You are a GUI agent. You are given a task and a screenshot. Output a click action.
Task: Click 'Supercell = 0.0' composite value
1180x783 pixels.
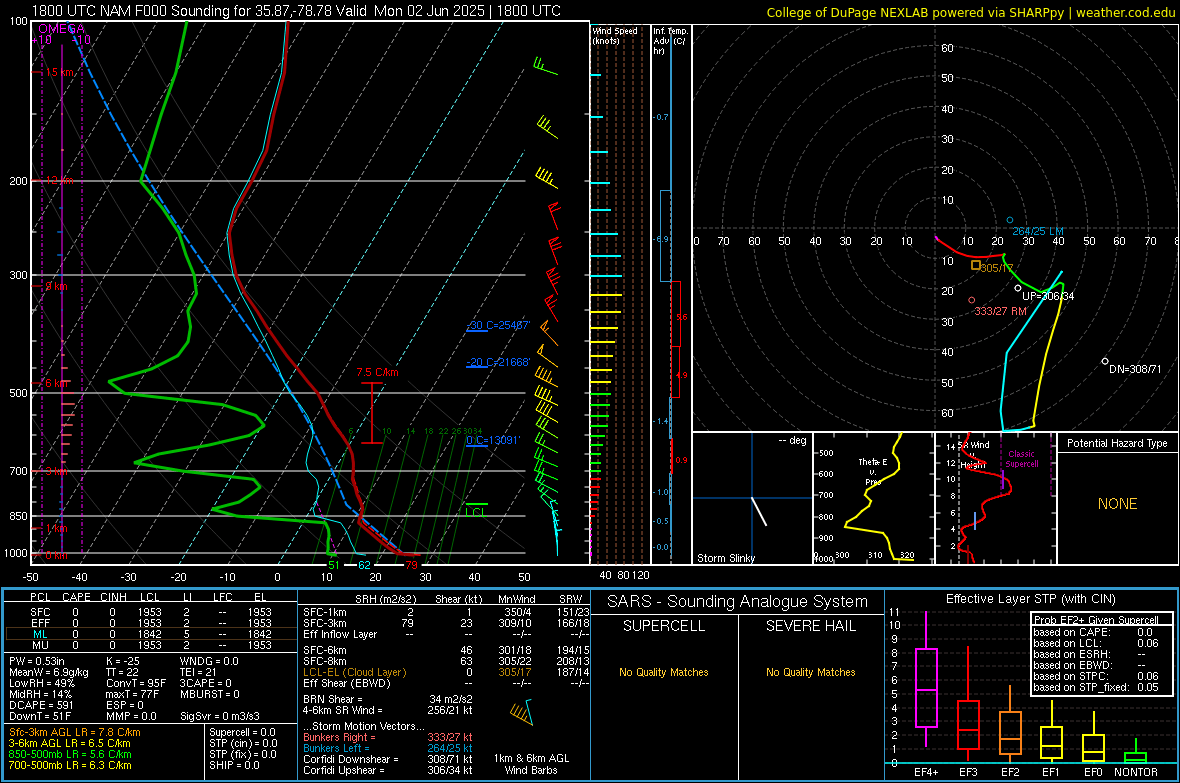coord(242,732)
